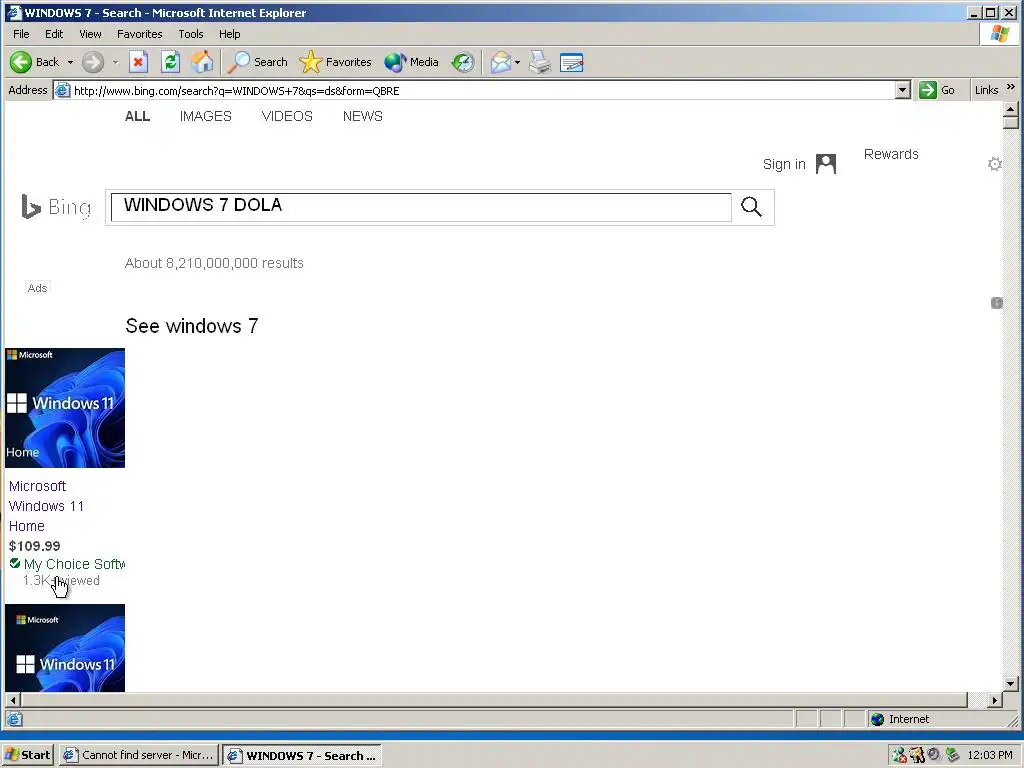The height and width of the screenshot is (768, 1024).
Task: Open the File menu
Action: pos(21,34)
